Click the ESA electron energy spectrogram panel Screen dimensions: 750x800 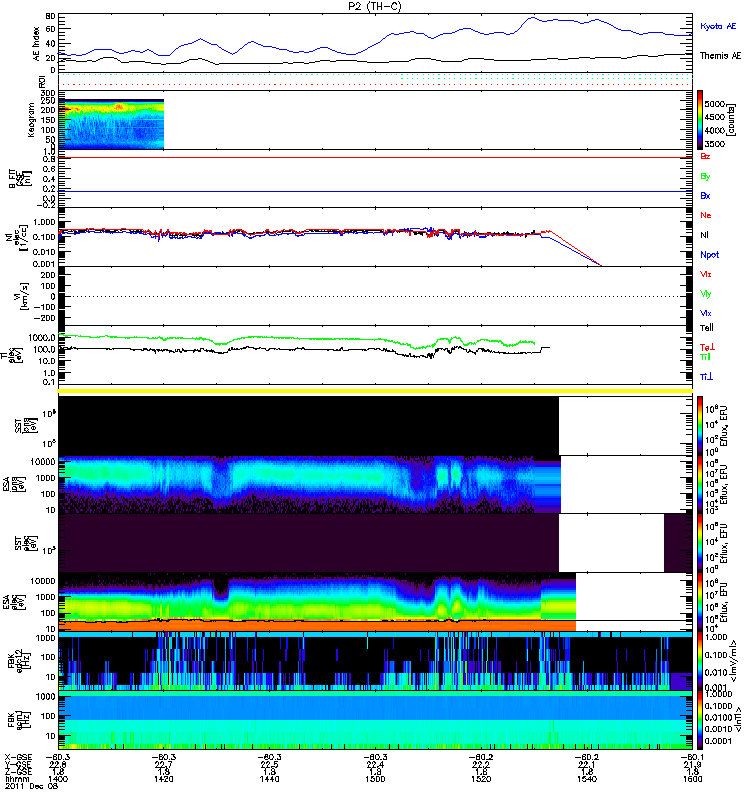coord(317,602)
